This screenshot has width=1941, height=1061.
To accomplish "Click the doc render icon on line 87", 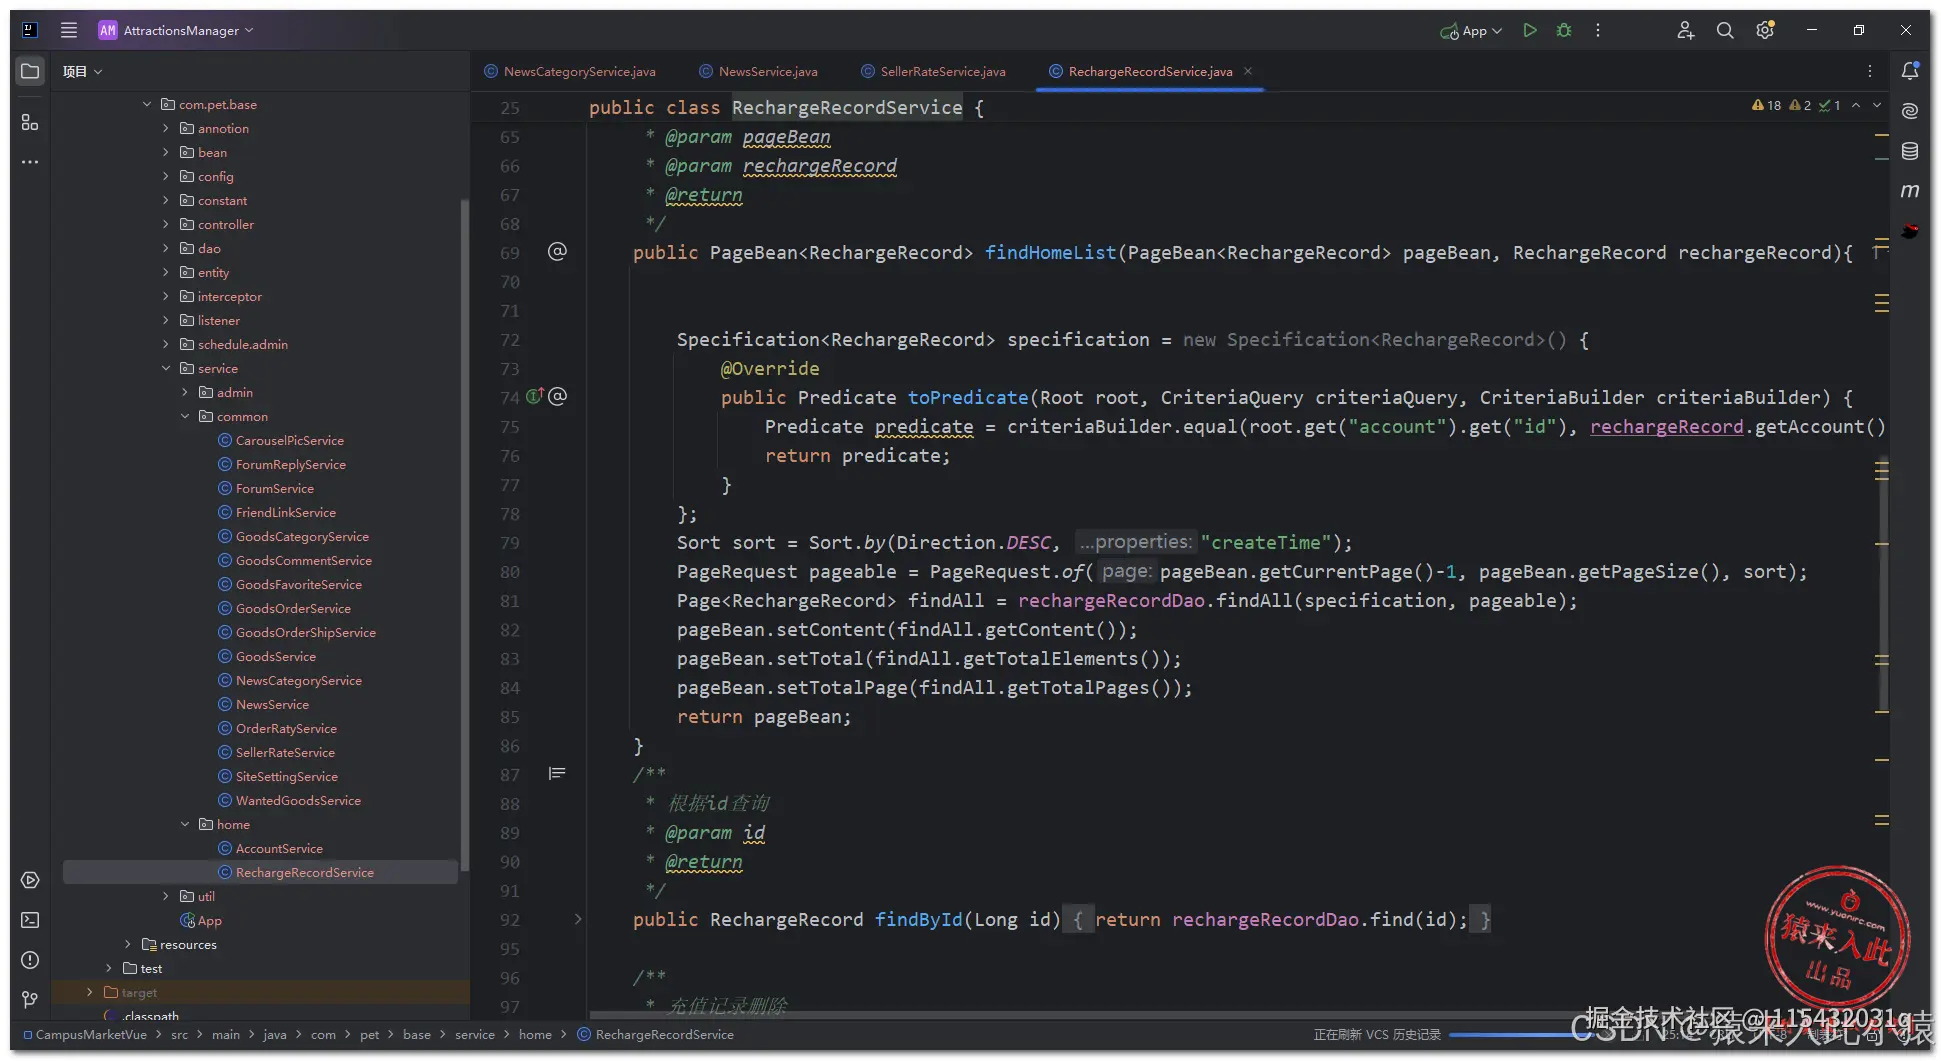I will pos(557,773).
